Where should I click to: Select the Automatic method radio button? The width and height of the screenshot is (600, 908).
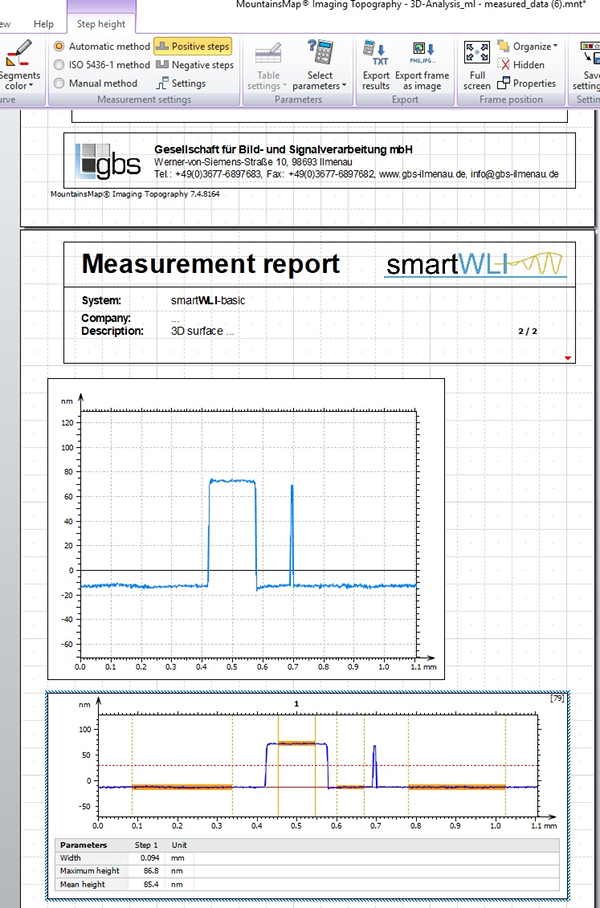(x=59, y=47)
